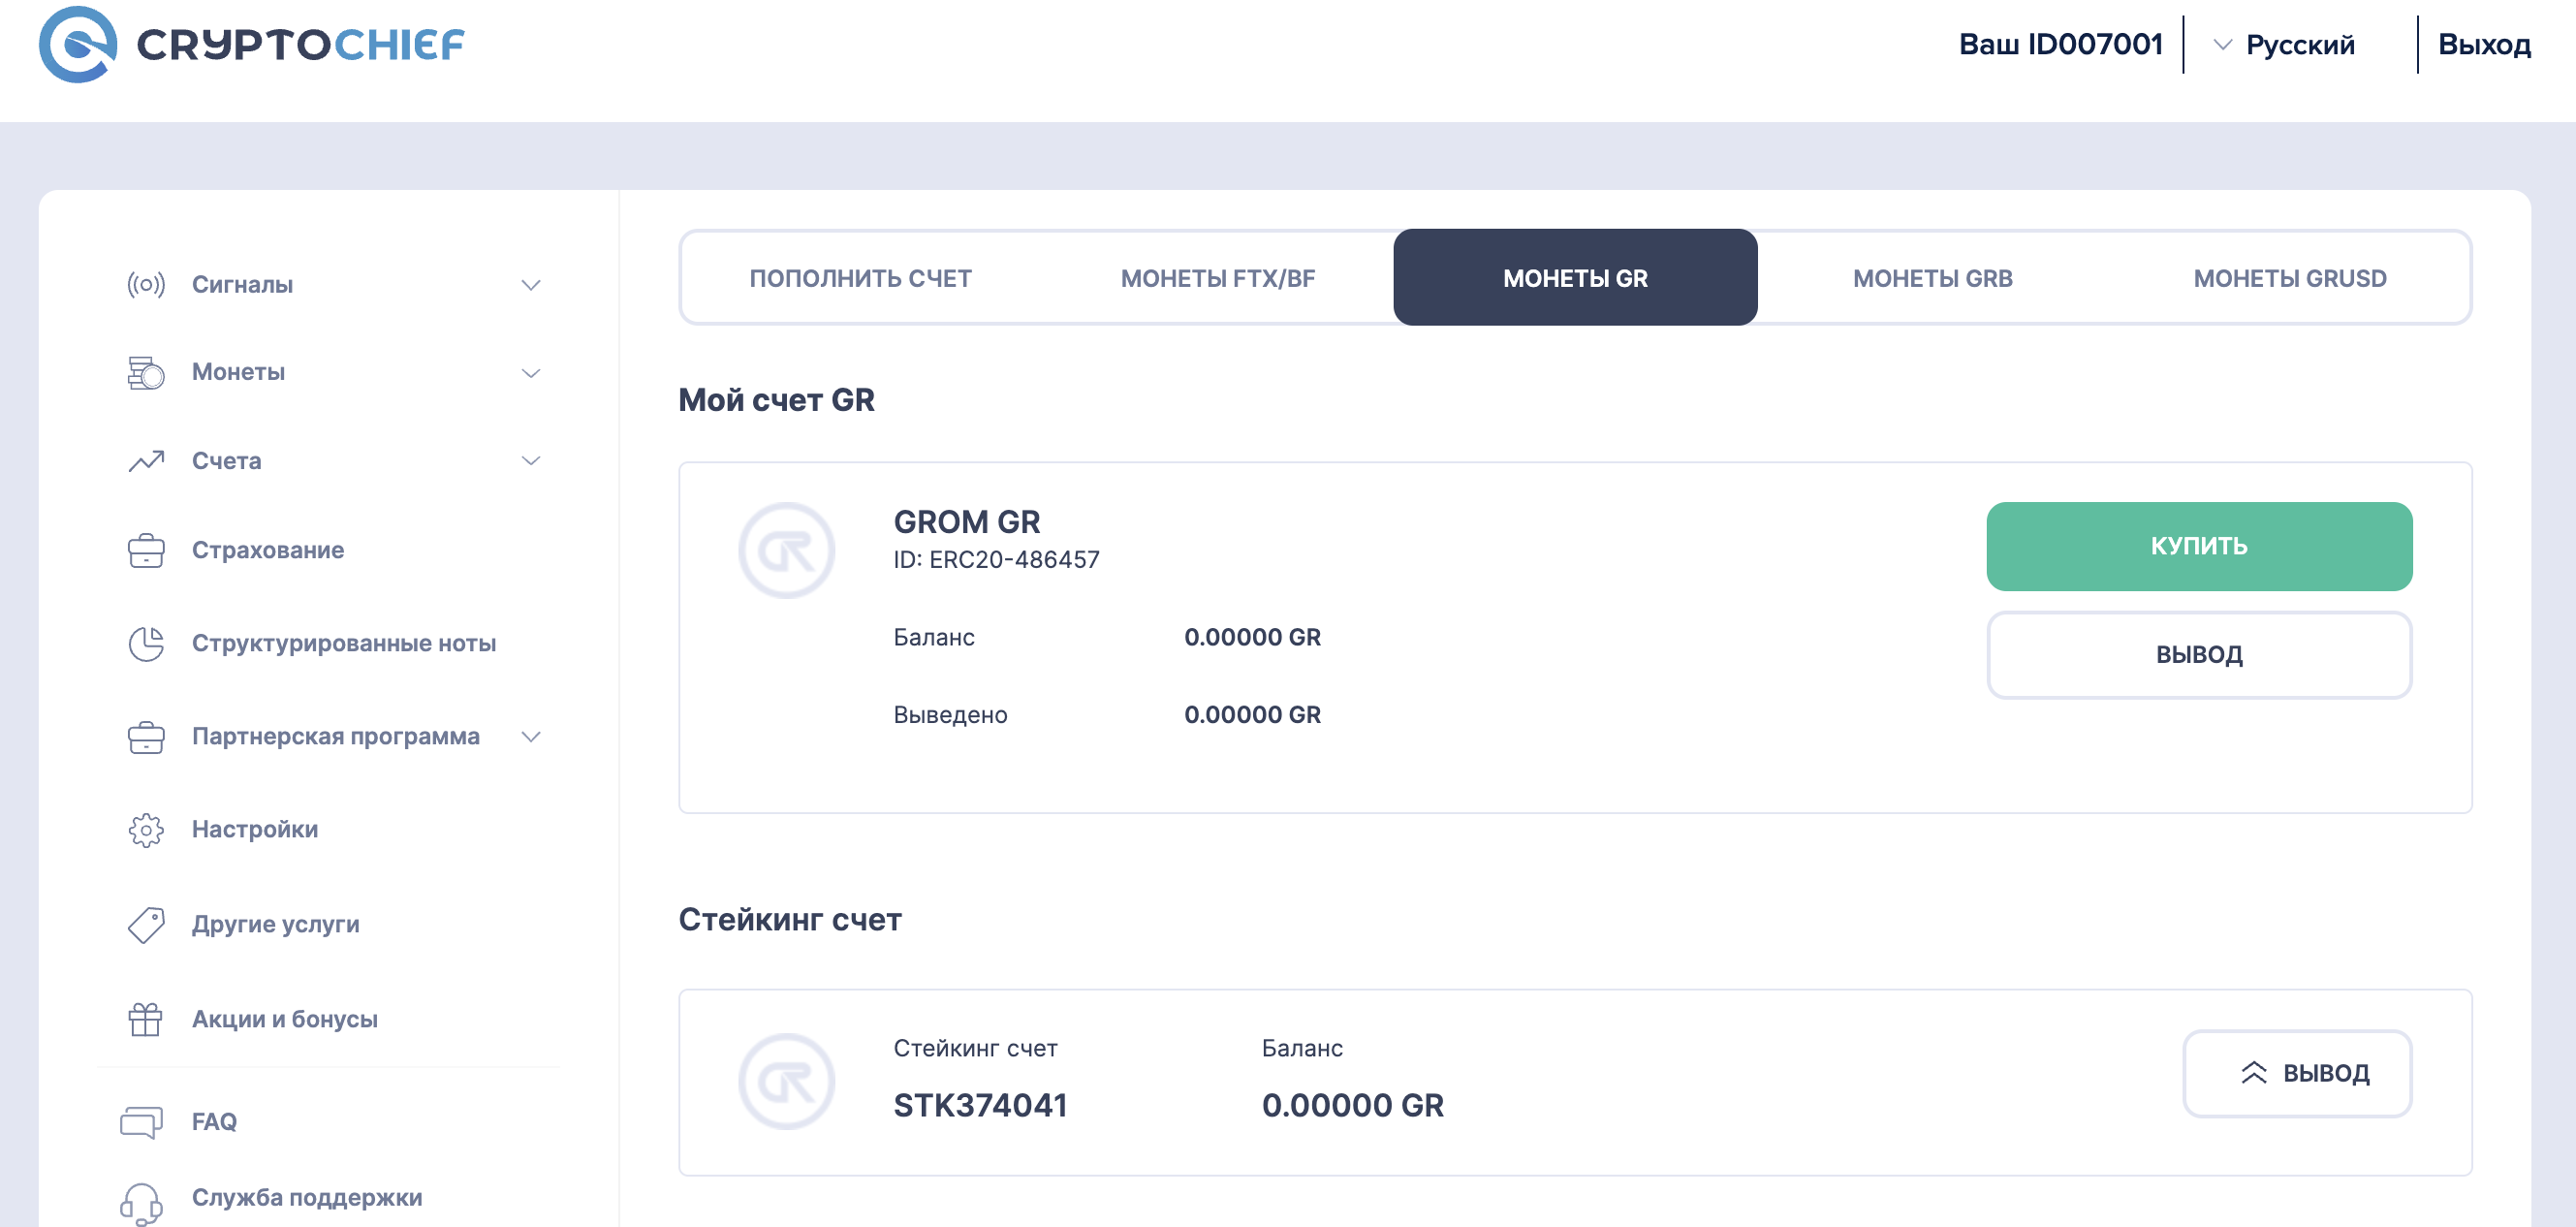Open the Русский language dropdown
The image size is (2576, 1227).
2285,45
